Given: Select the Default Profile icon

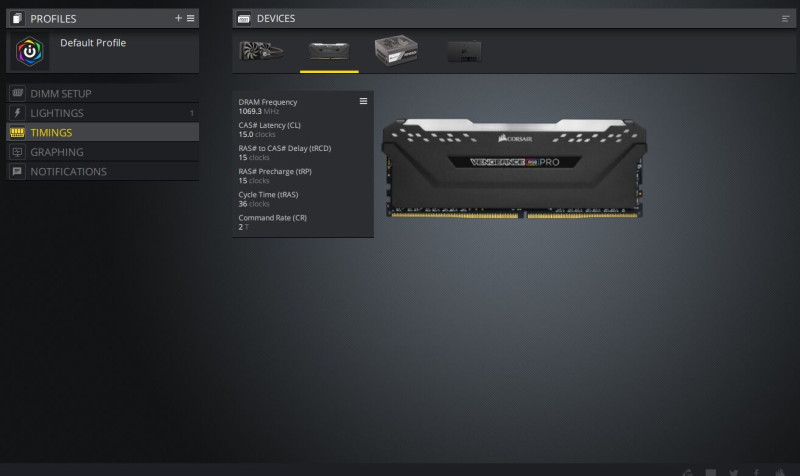Looking at the screenshot, I should point(30,52).
